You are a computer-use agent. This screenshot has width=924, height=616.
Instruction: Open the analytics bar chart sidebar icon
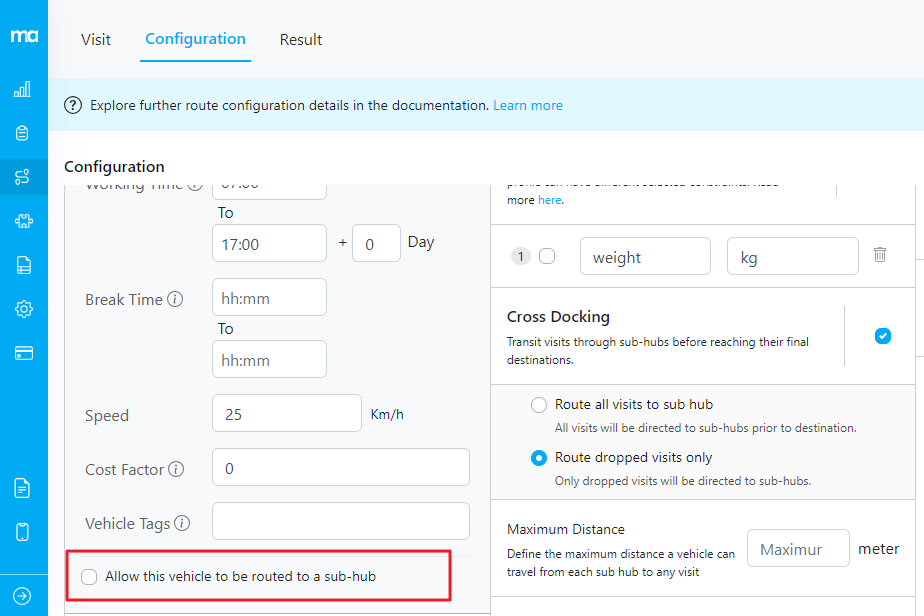[22, 90]
